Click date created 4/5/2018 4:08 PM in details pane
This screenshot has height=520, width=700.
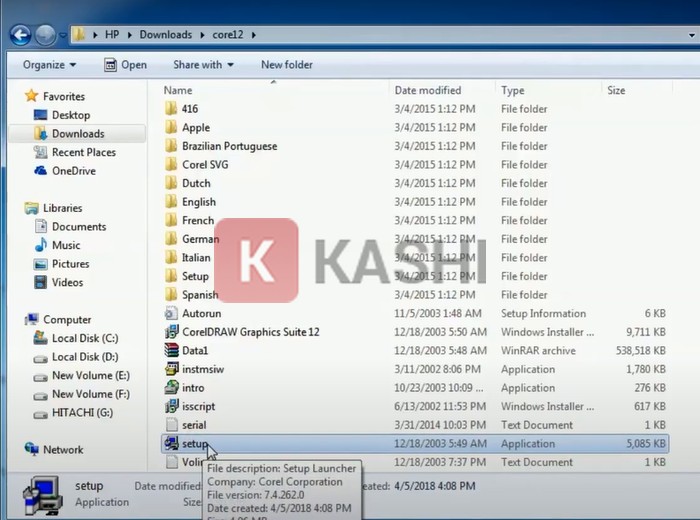435,486
